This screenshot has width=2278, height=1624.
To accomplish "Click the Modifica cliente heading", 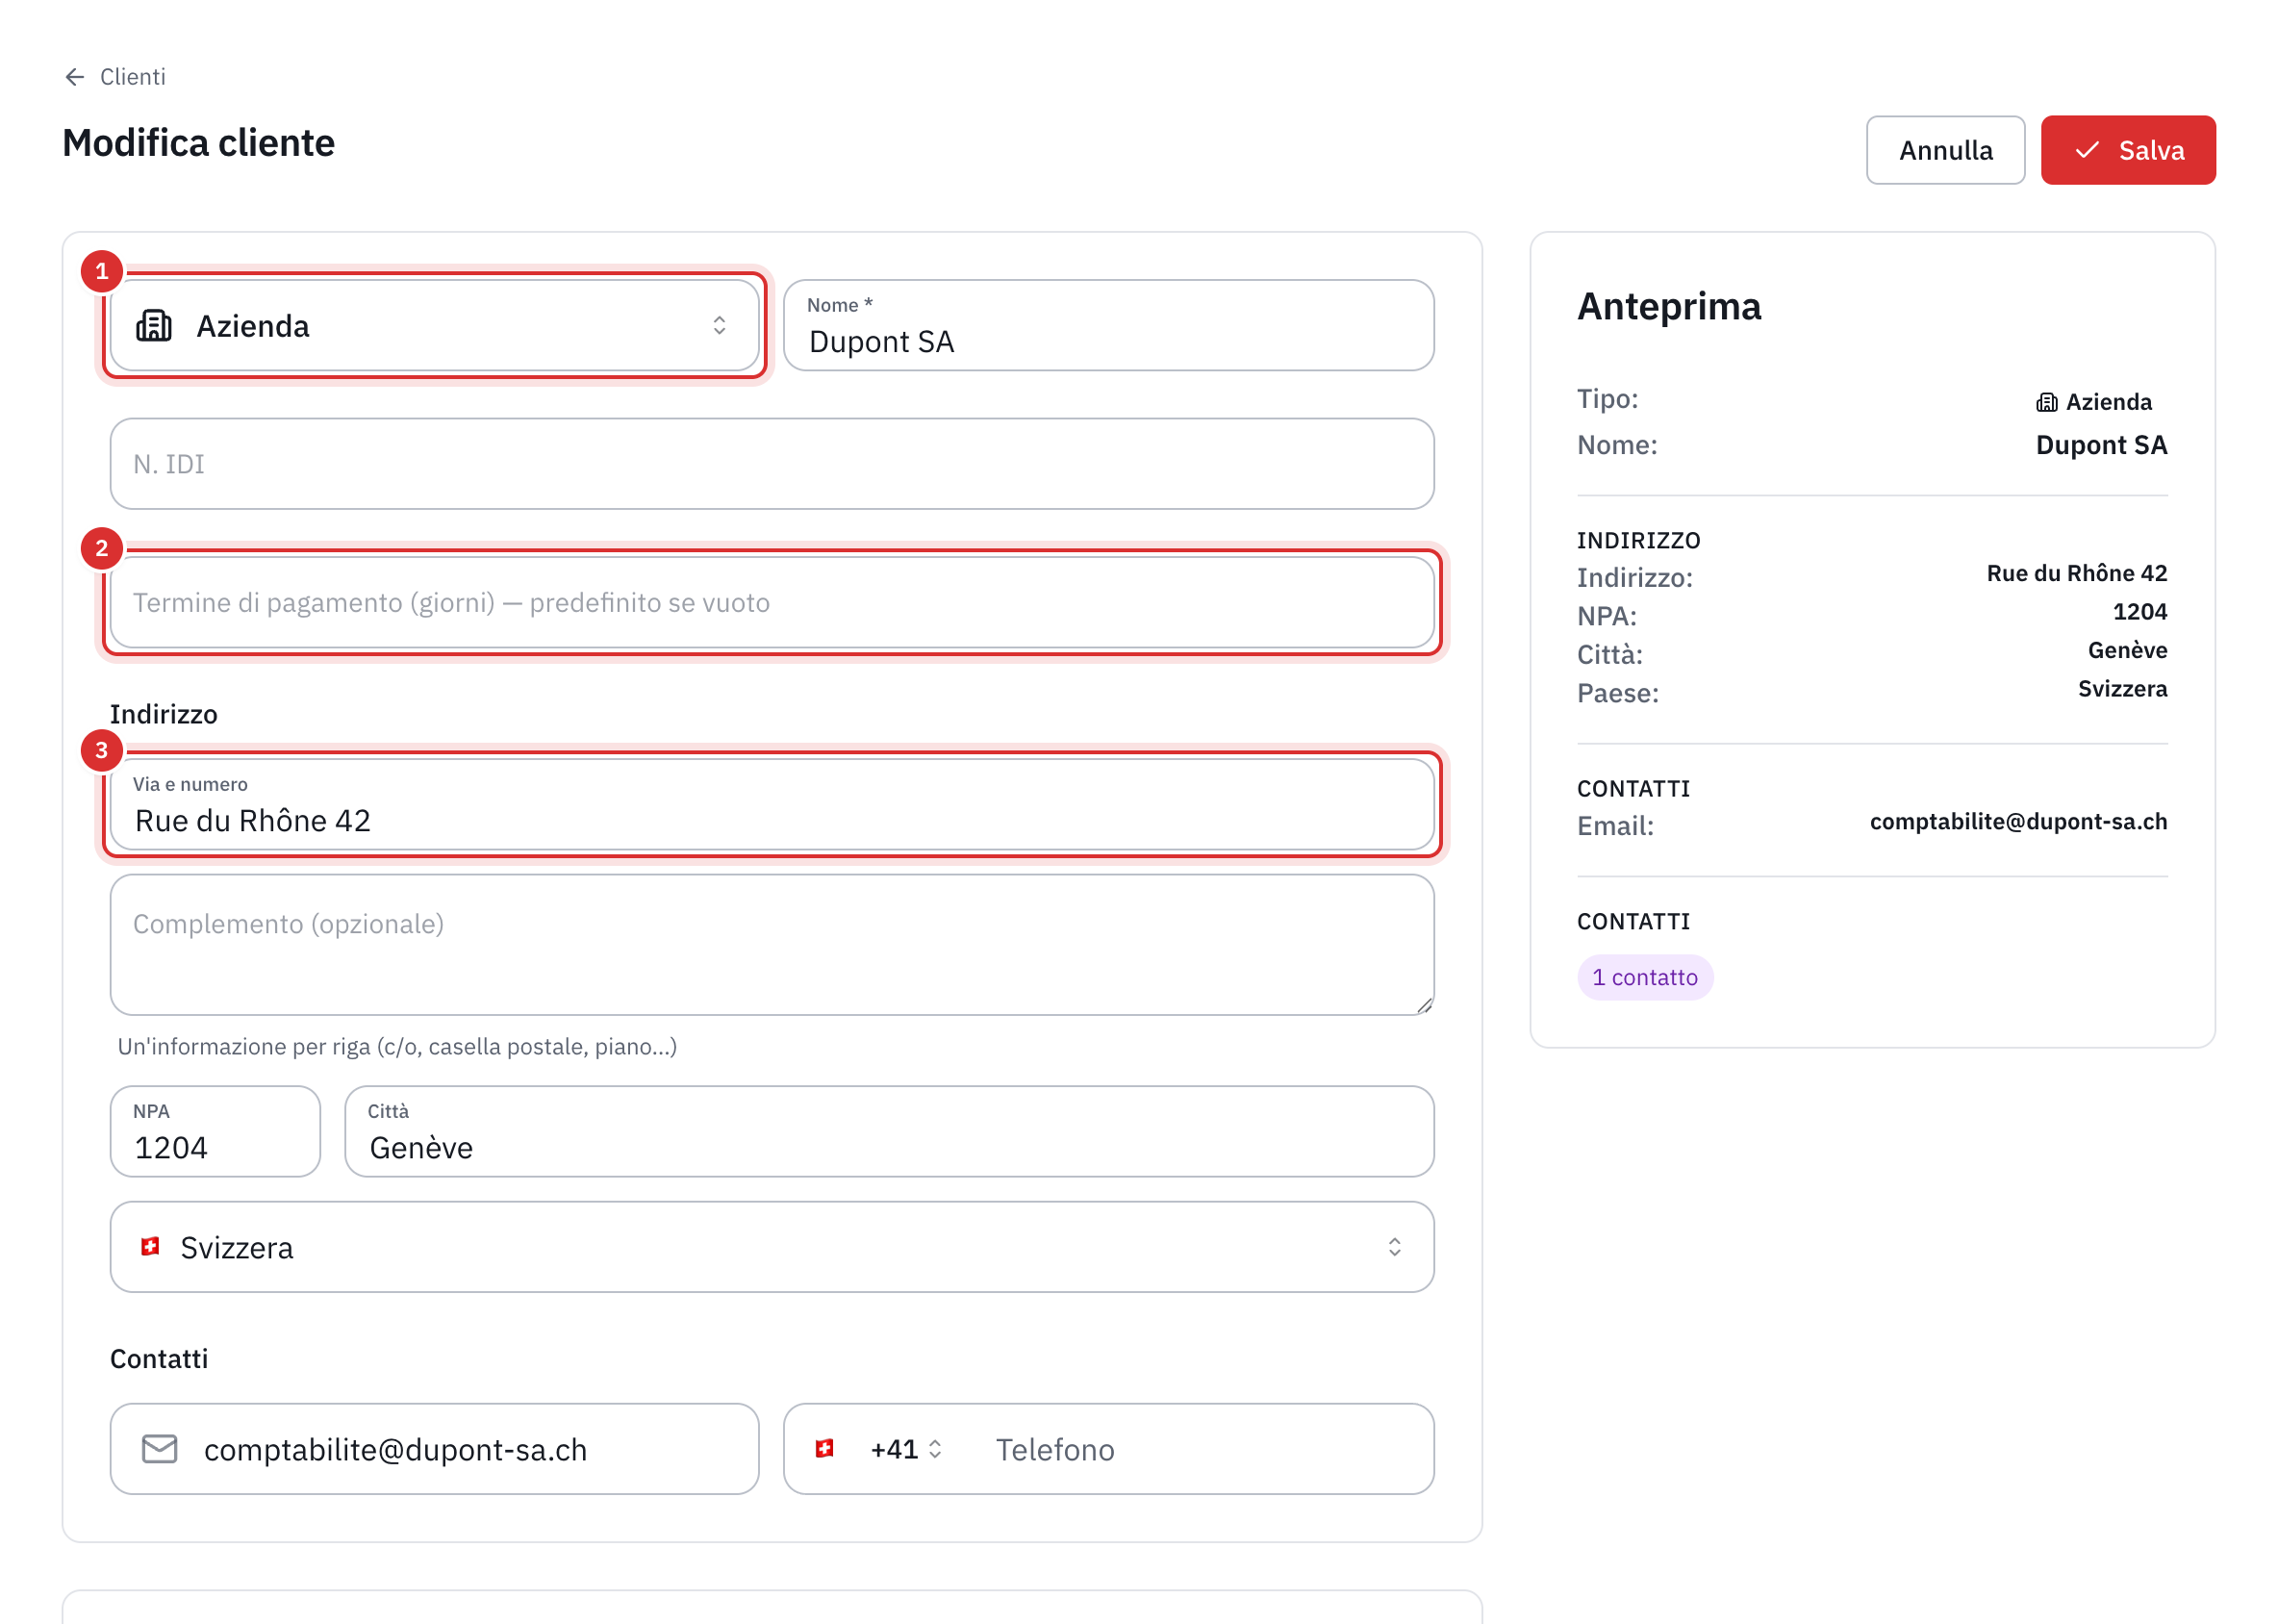I will pyautogui.click(x=199, y=143).
